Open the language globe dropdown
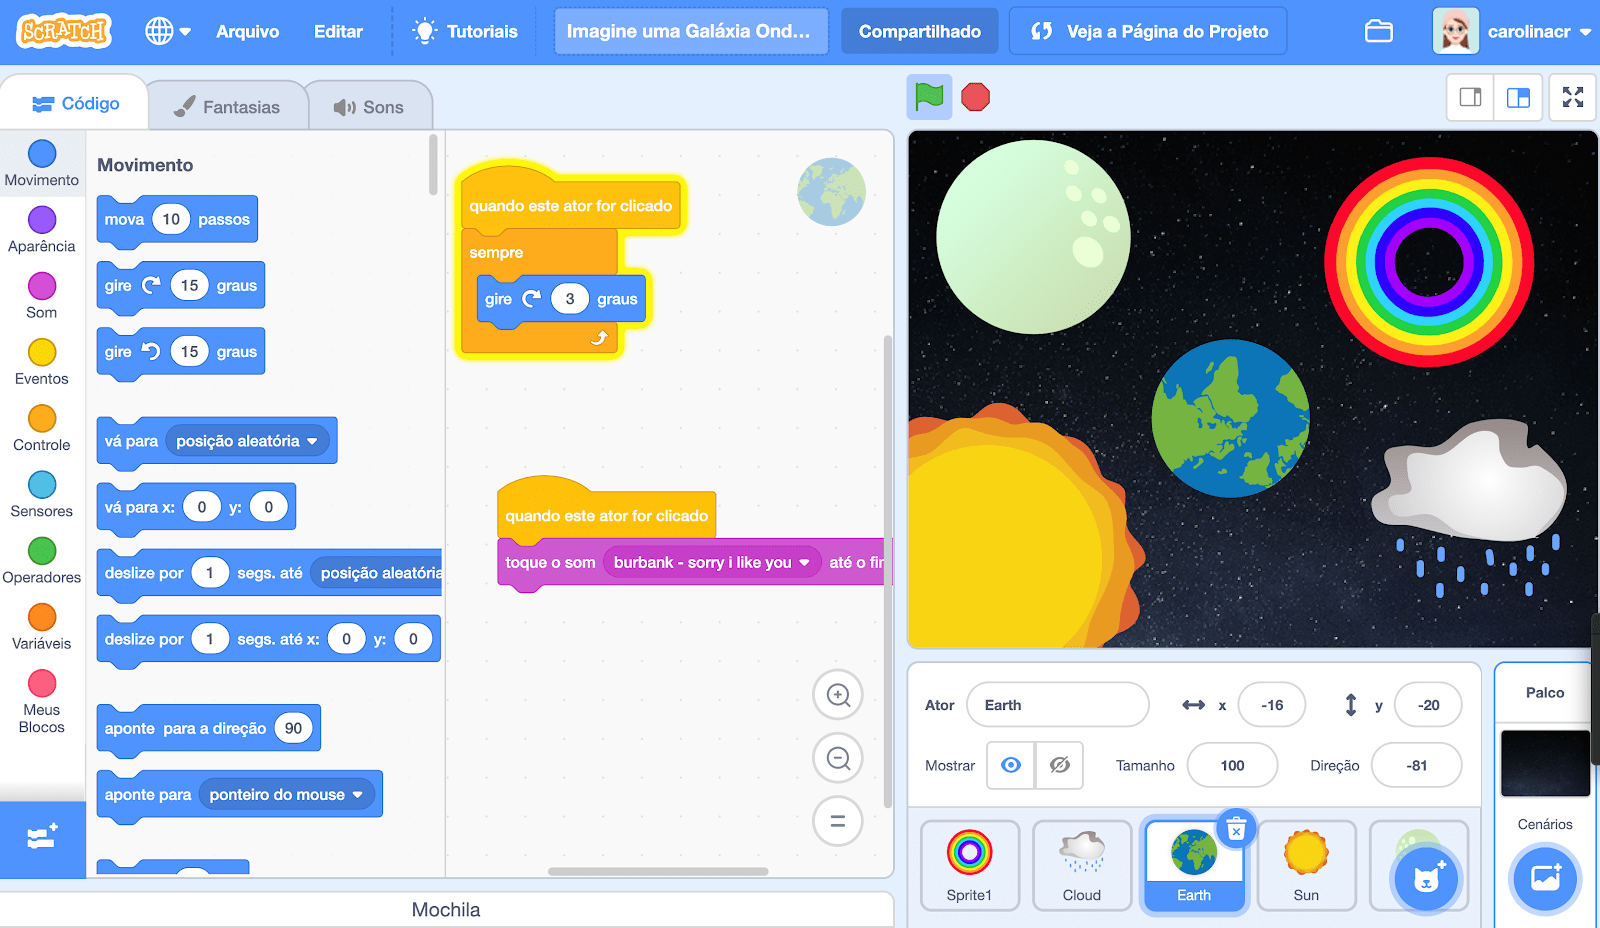Viewport: 1600px width, 928px height. click(167, 32)
